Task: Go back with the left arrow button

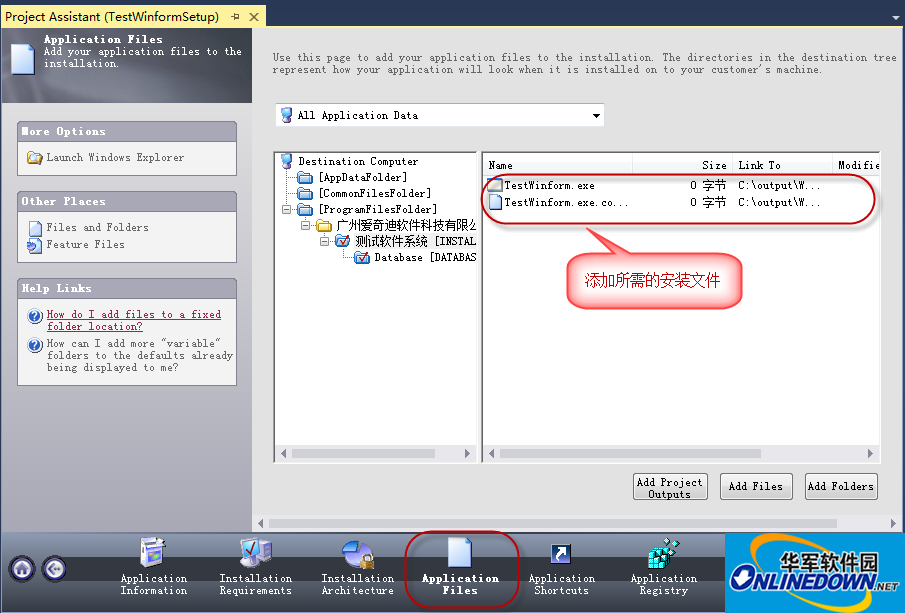Action: [x=54, y=569]
